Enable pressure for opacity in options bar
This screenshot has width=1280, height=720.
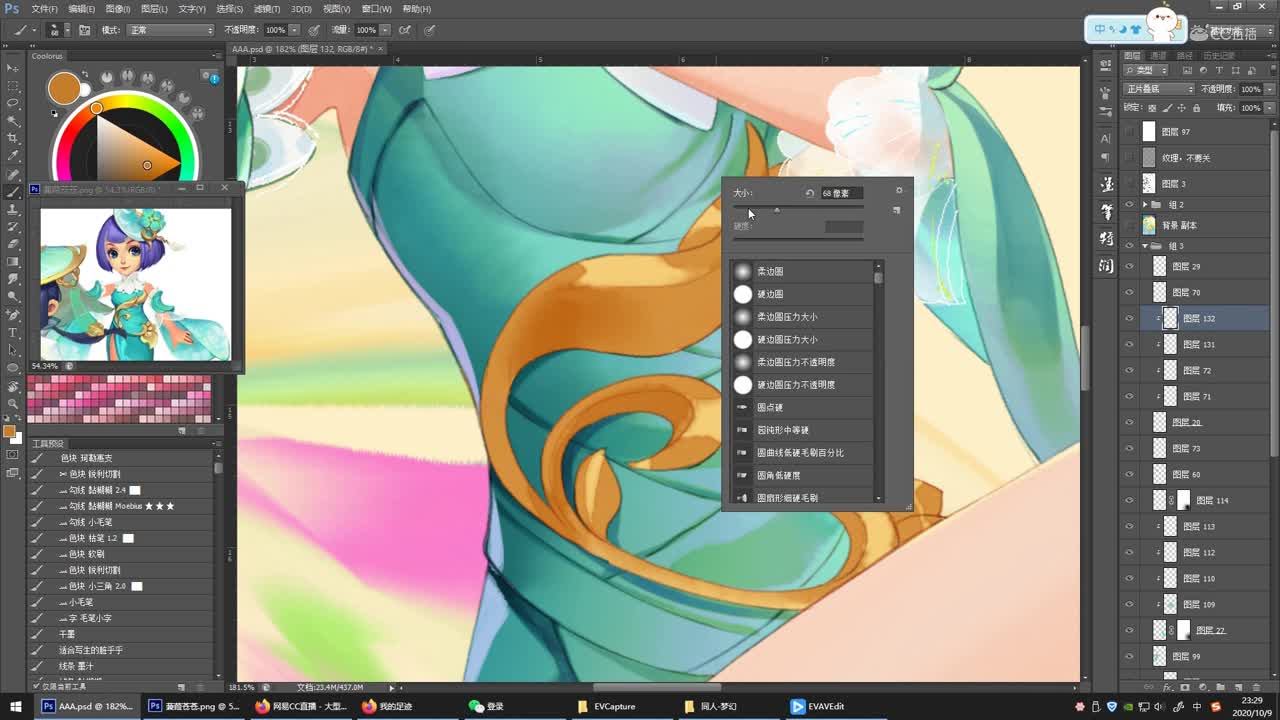click(x=314, y=30)
